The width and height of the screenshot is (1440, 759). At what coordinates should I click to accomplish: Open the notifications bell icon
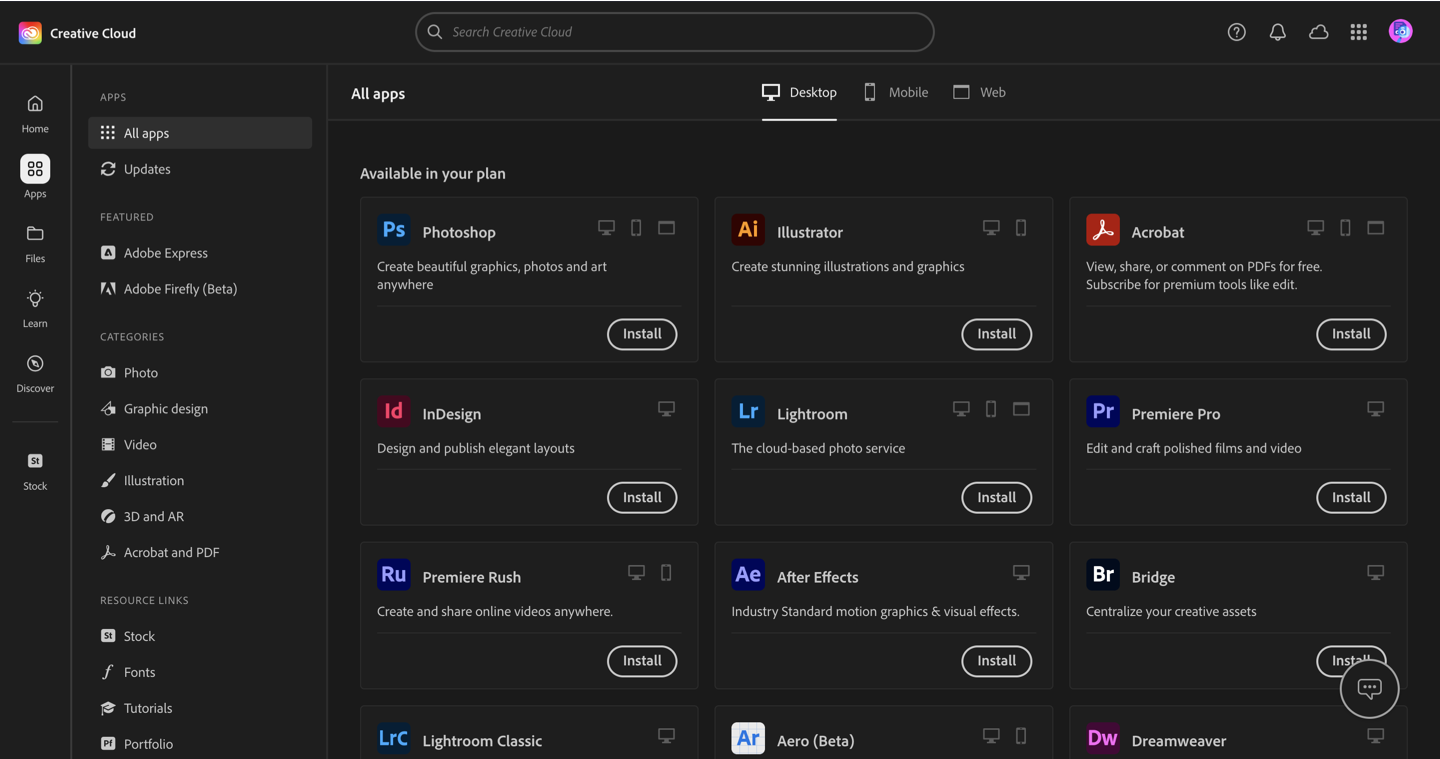tap(1278, 32)
